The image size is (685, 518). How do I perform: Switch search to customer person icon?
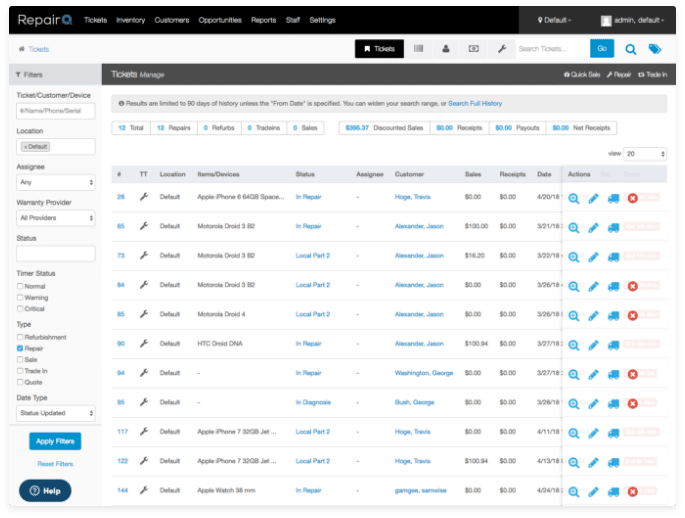point(445,48)
